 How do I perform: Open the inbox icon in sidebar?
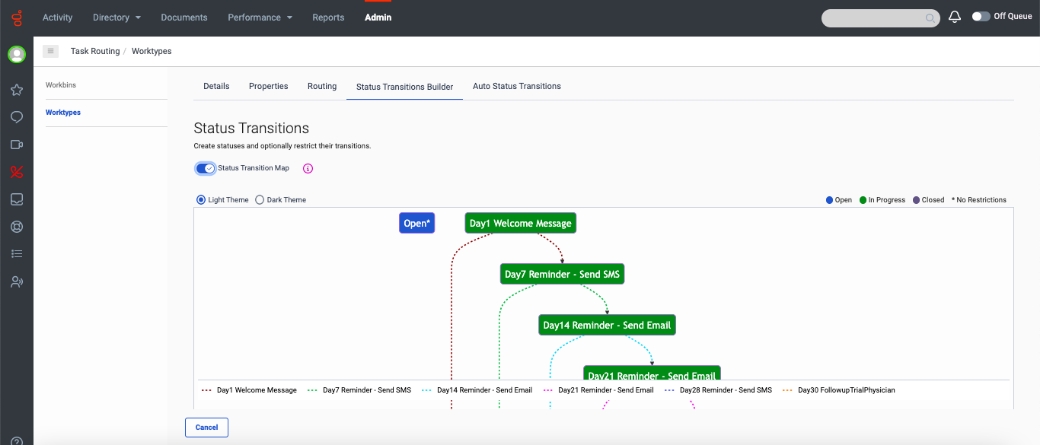coord(16,199)
